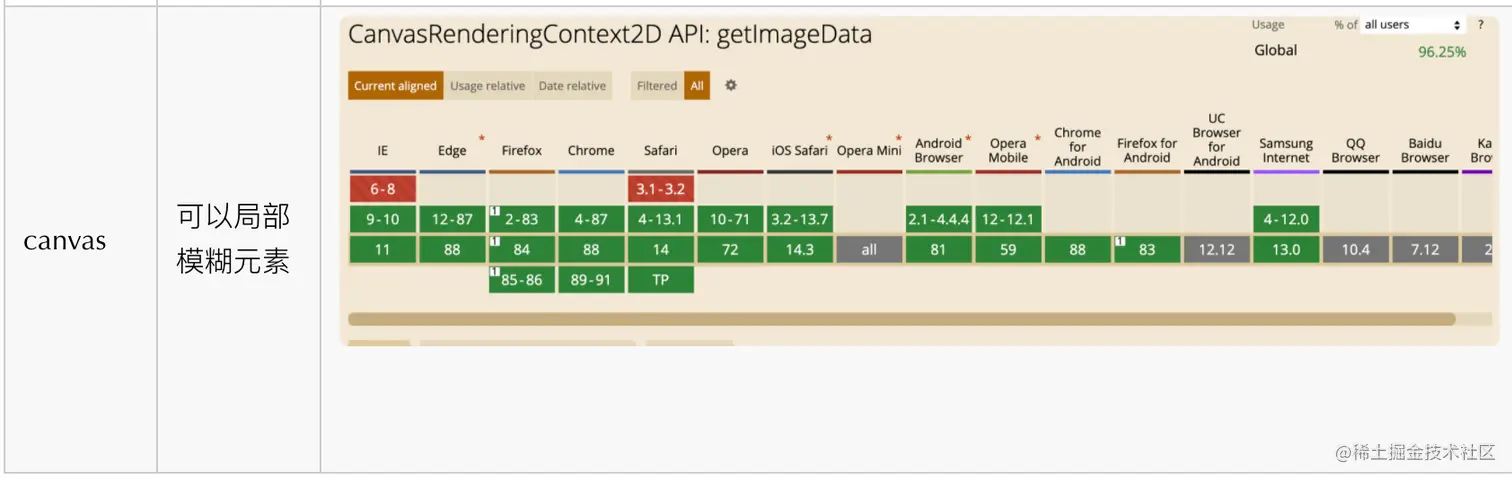The width and height of the screenshot is (1512, 479).
Task: Click the horizontal scrollbar under the table
Action: (900, 319)
